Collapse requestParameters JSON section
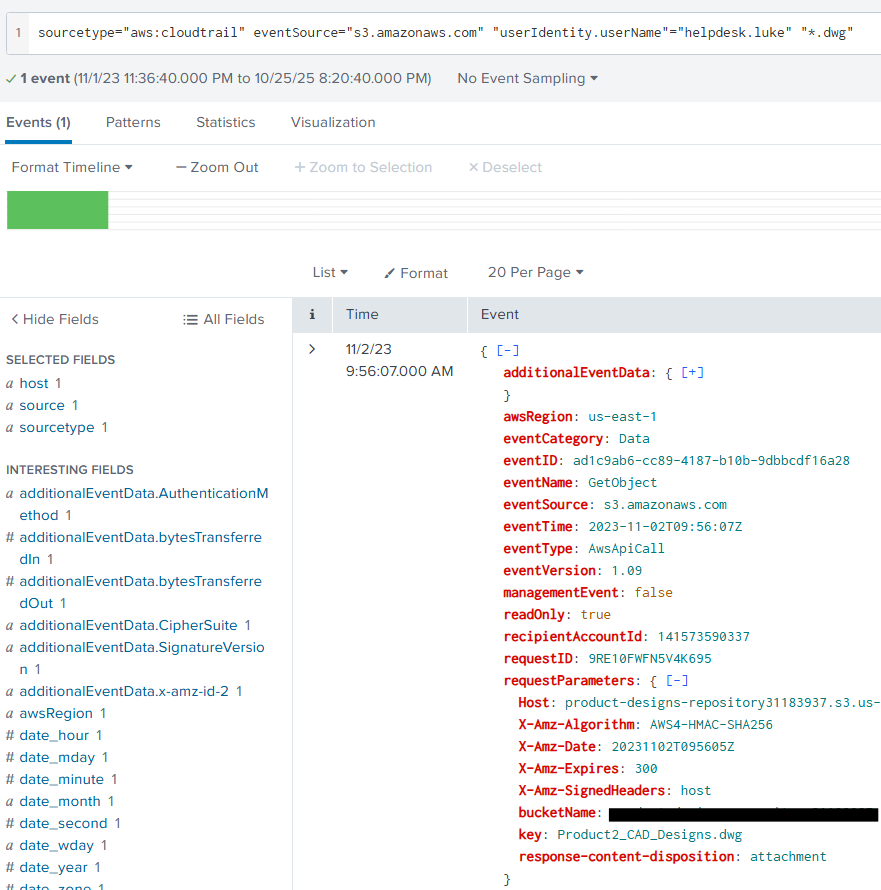881x890 pixels. pos(677,680)
